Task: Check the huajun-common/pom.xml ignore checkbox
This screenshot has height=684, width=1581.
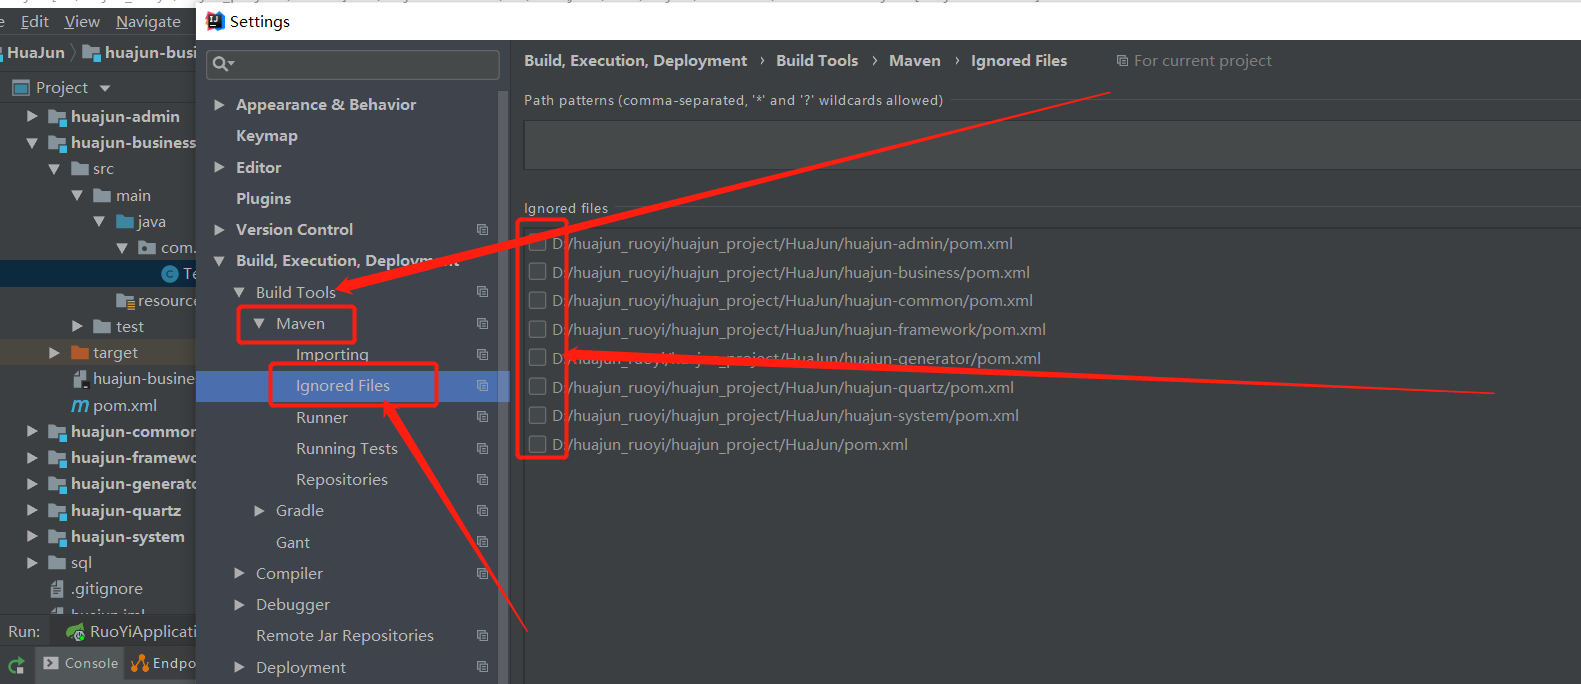Action: (x=537, y=300)
